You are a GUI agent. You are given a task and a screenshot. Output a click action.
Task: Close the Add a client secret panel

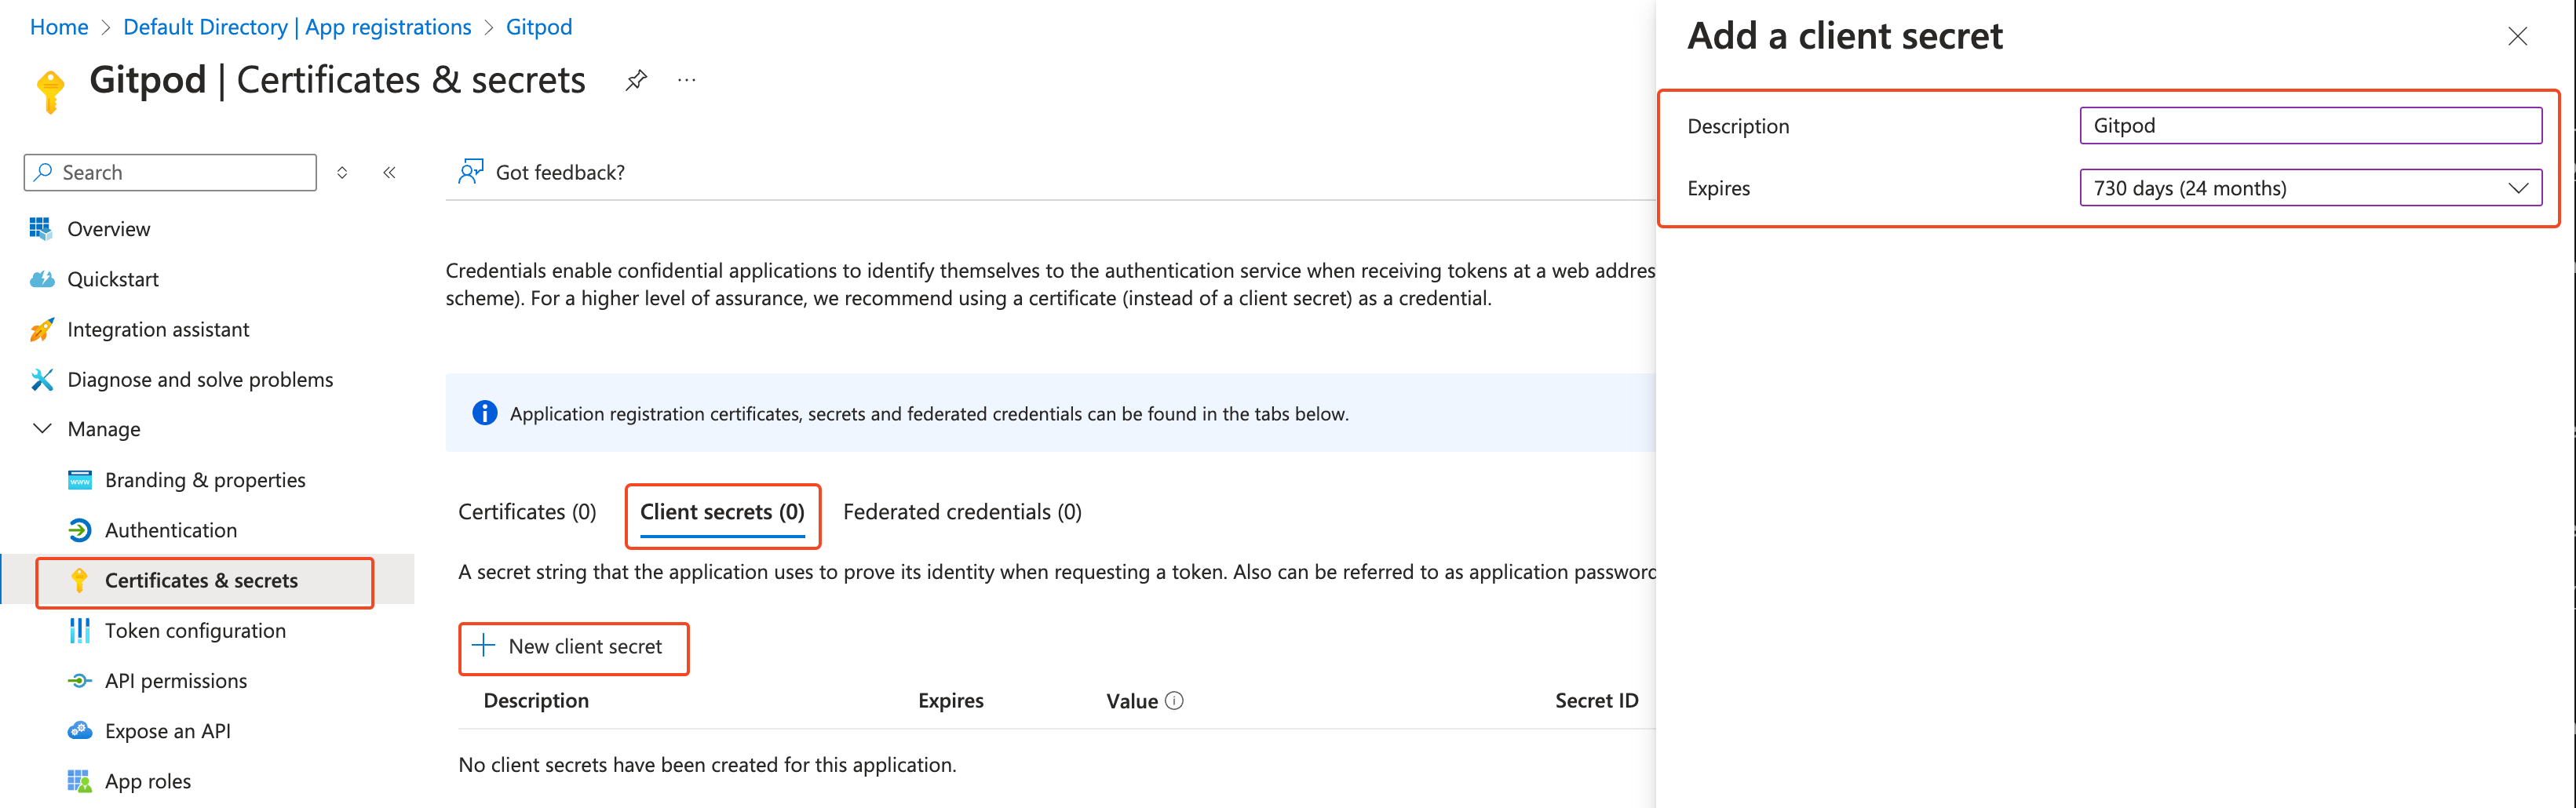click(x=2517, y=37)
